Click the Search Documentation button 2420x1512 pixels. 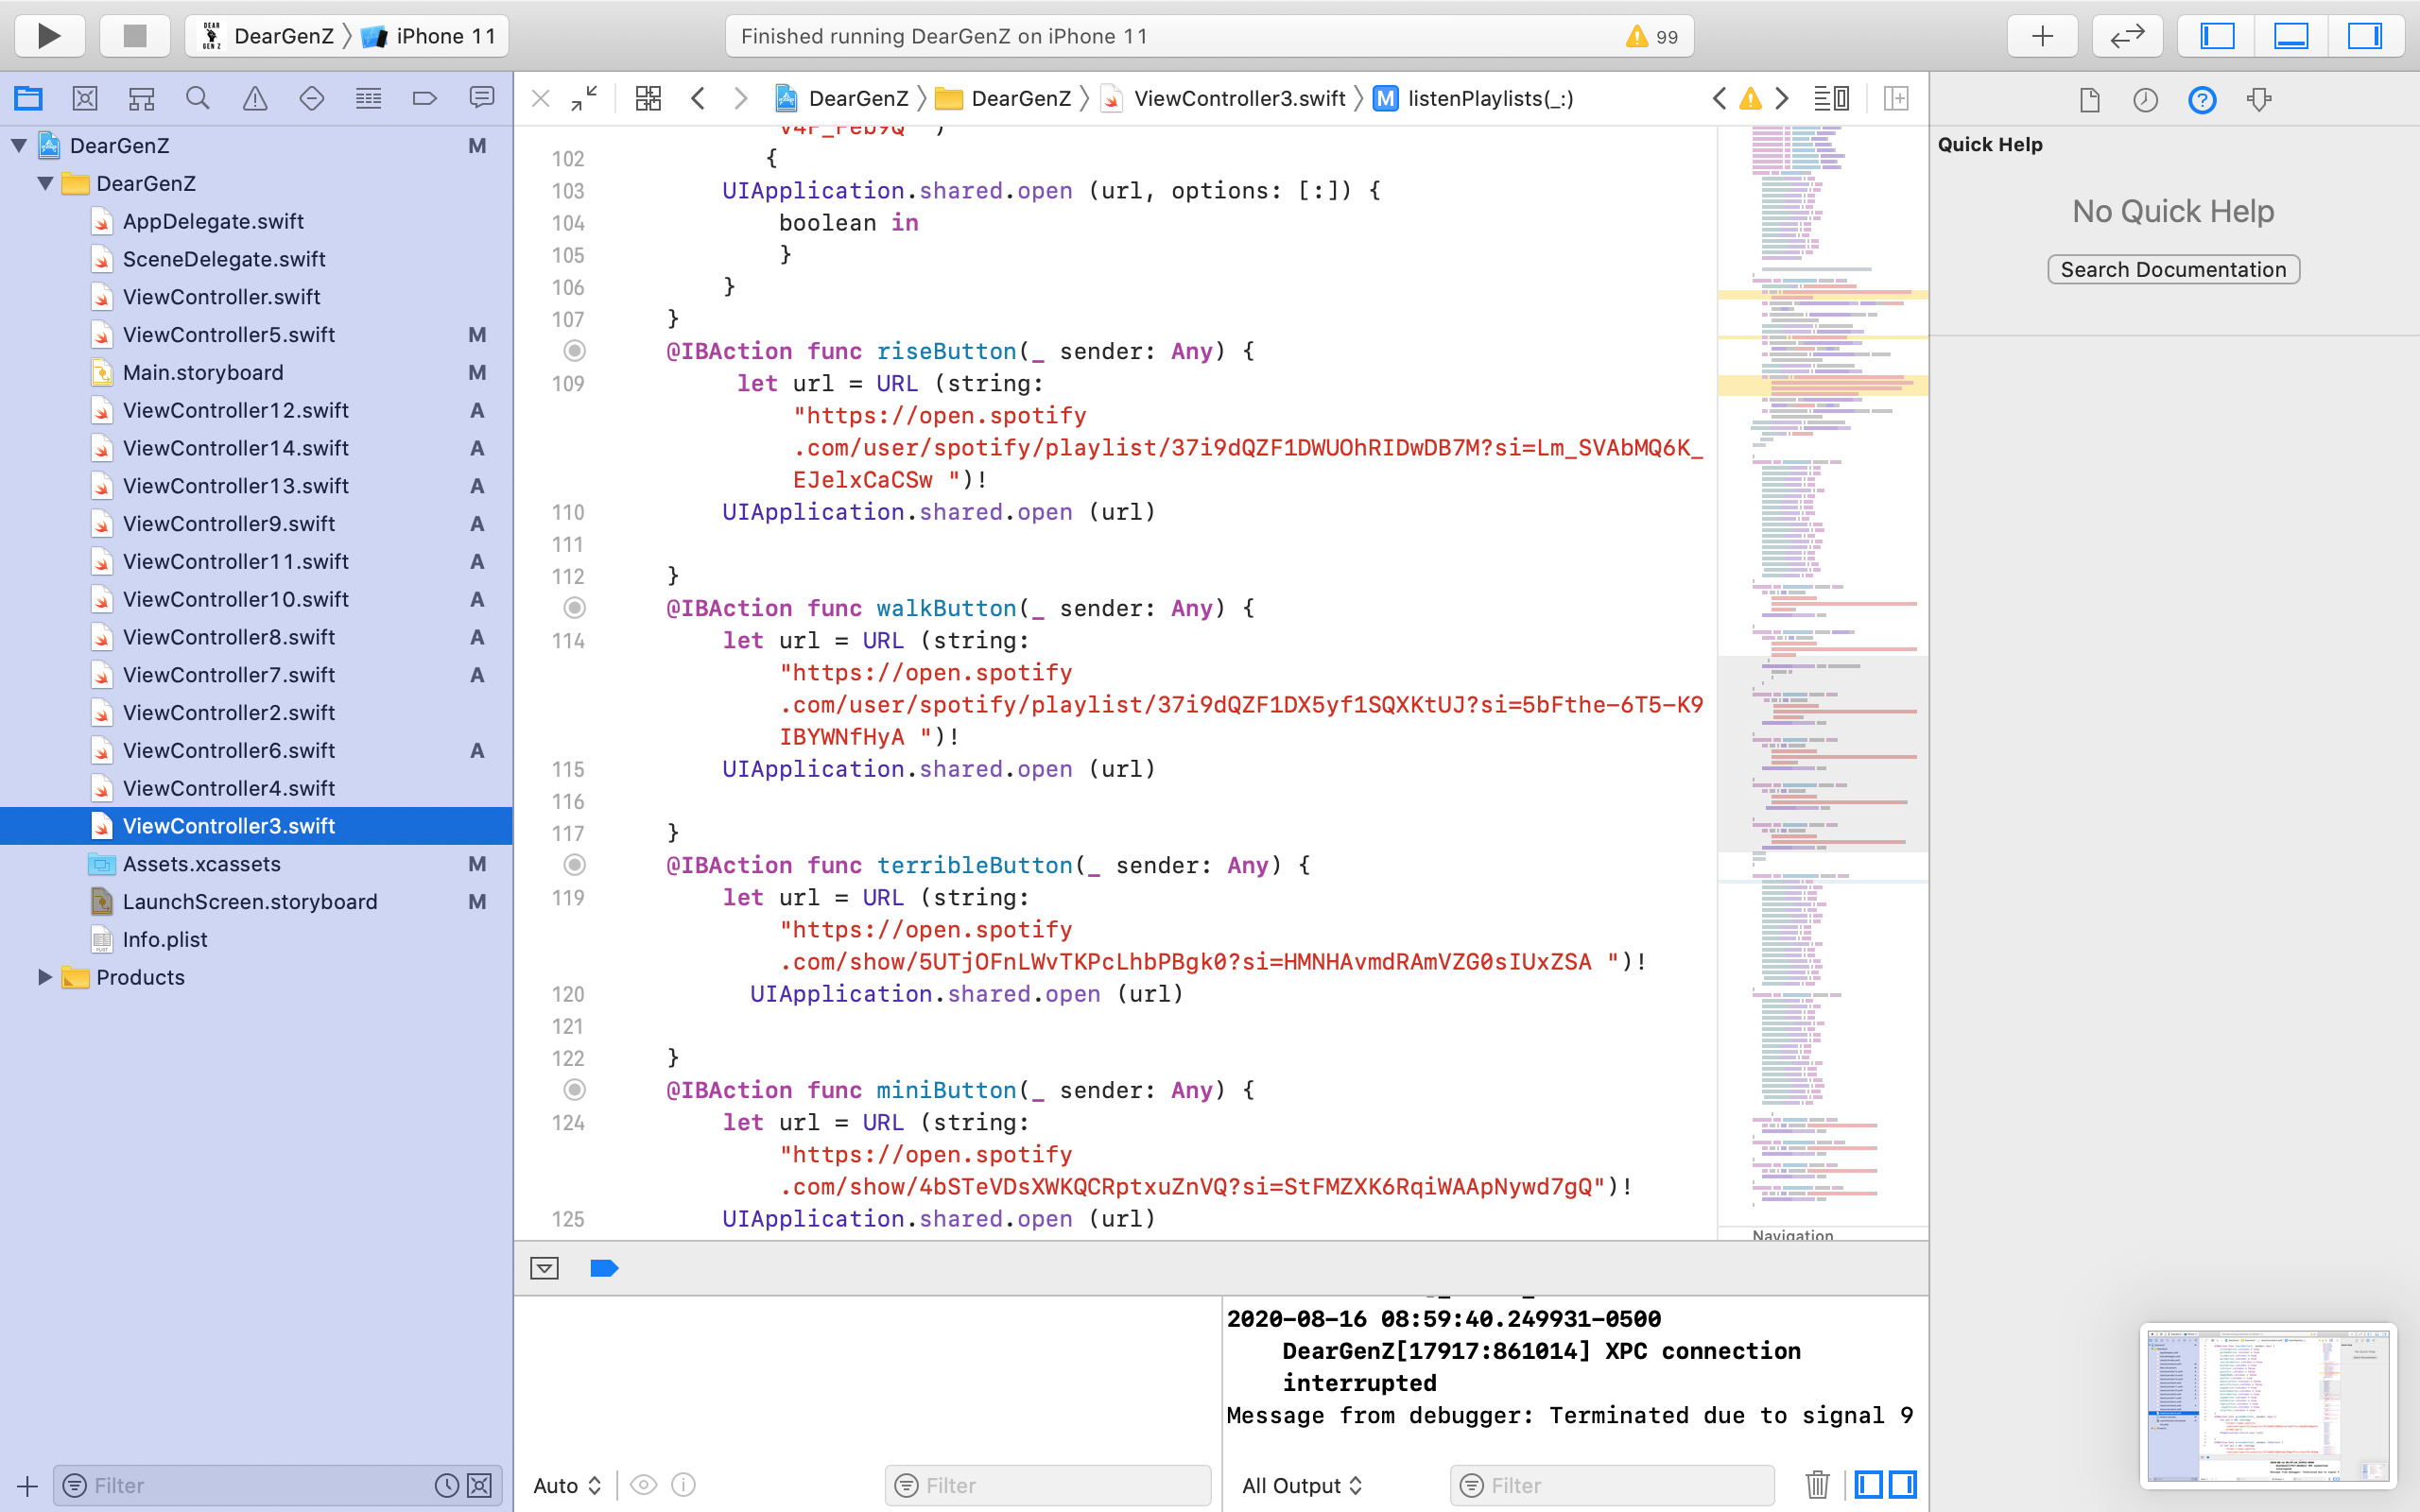click(2173, 269)
